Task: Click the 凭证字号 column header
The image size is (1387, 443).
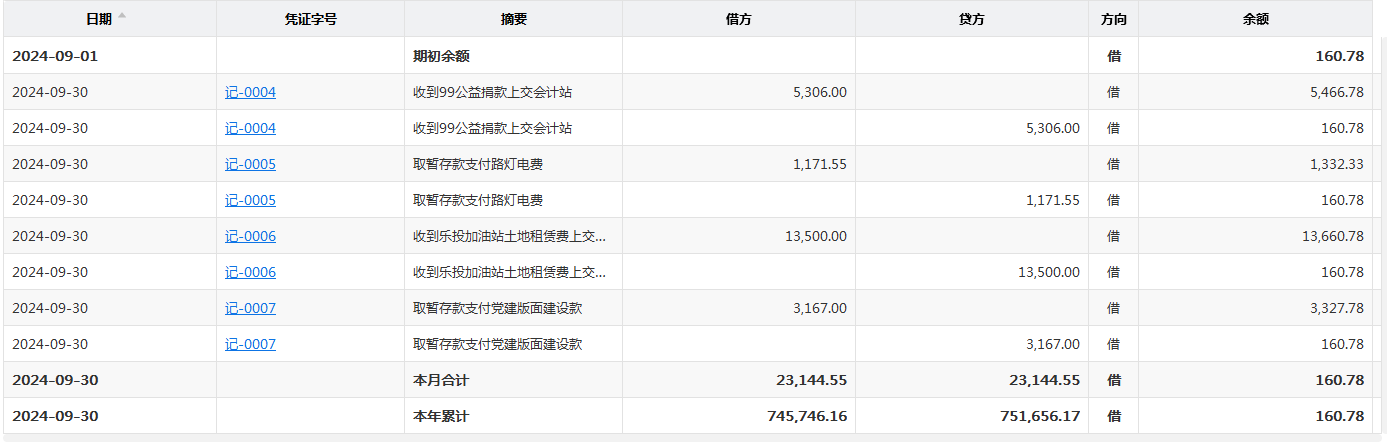Action: point(310,19)
